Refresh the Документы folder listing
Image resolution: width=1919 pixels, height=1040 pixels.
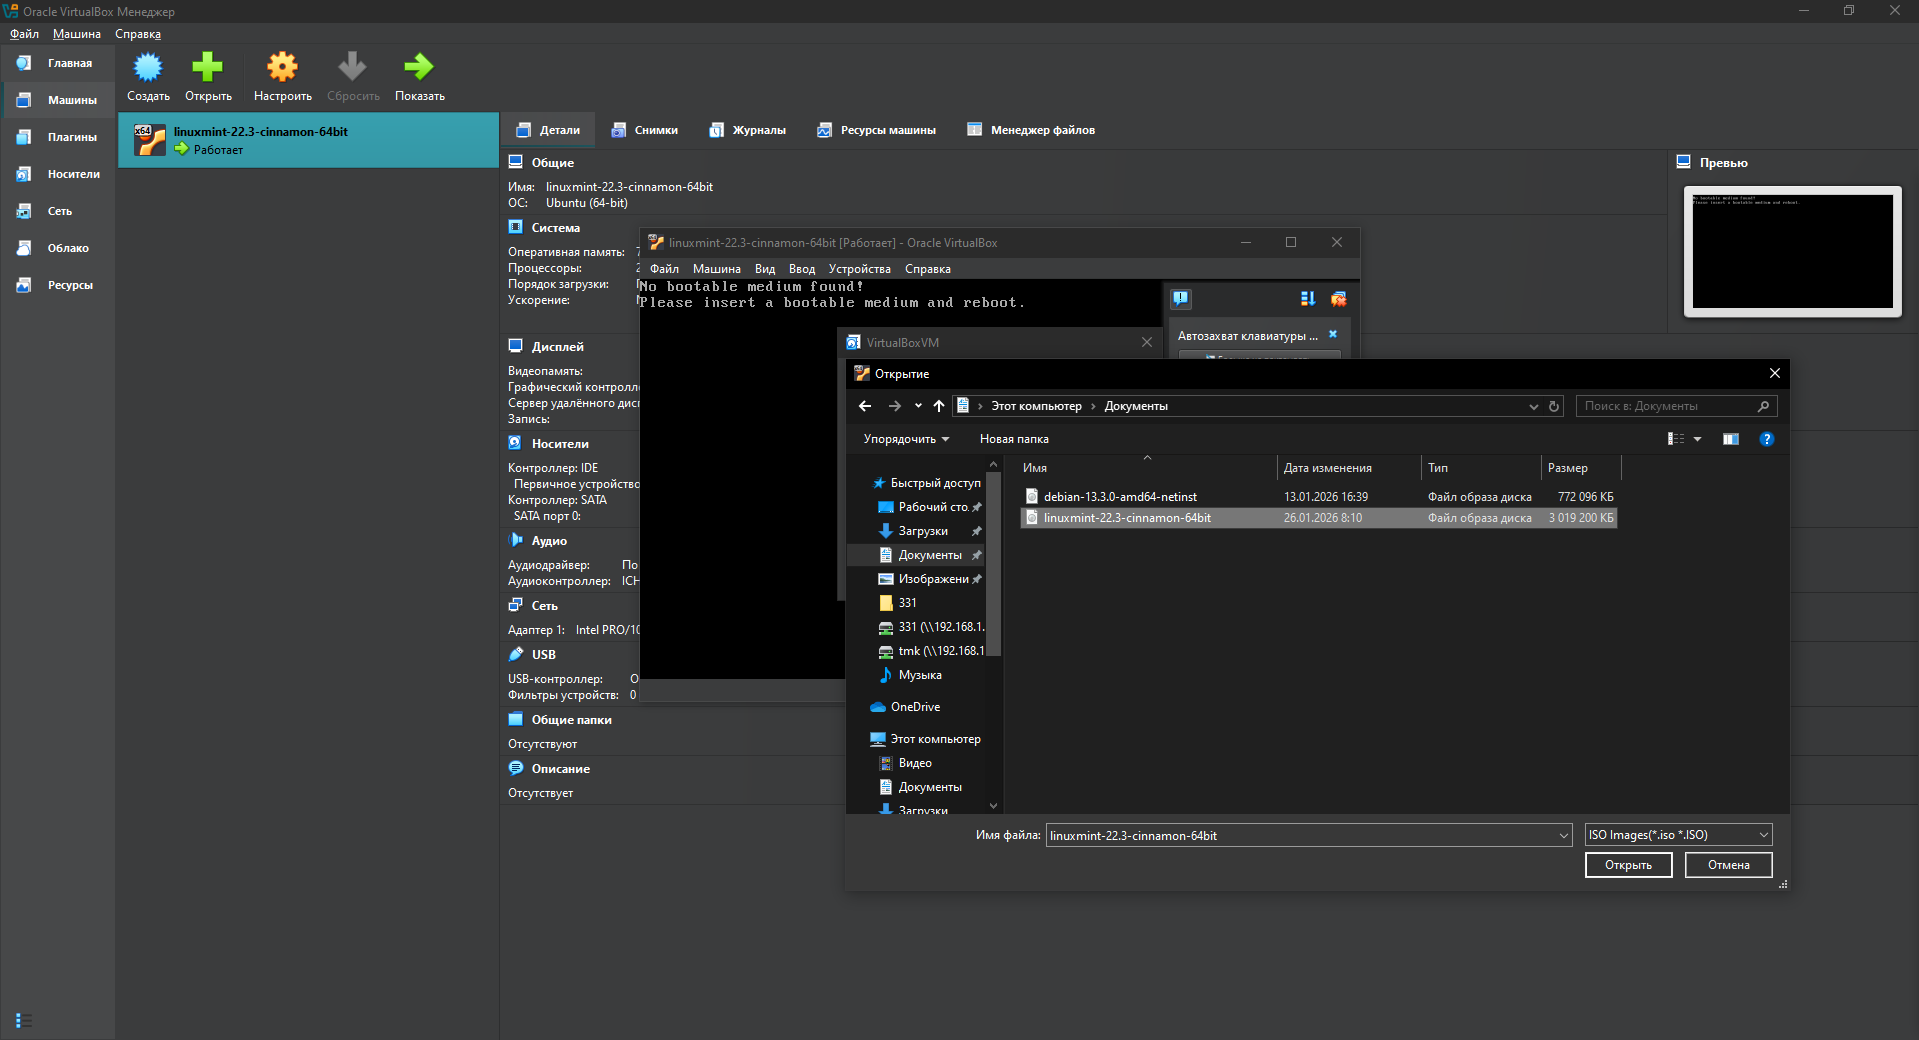pyautogui.click(x=1554, y=406)
